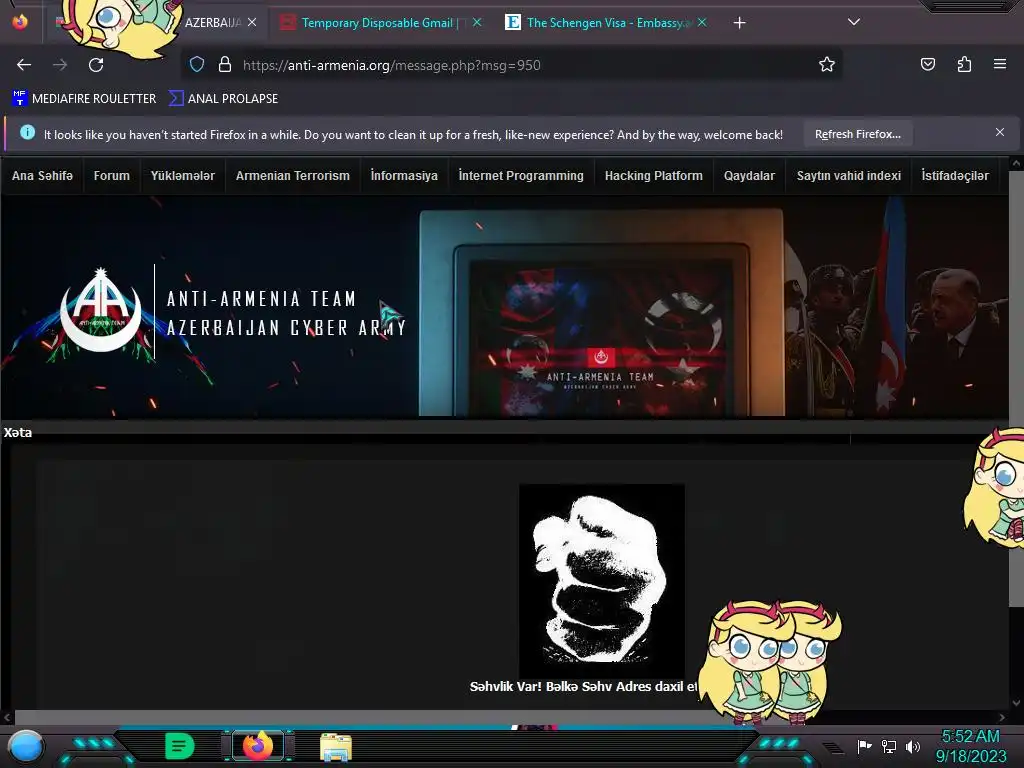Image resolution: width=1024 pixels, height=768 pixels.
Task: Open the volume speaker tray icon
Action: click(x=912, y=746)
